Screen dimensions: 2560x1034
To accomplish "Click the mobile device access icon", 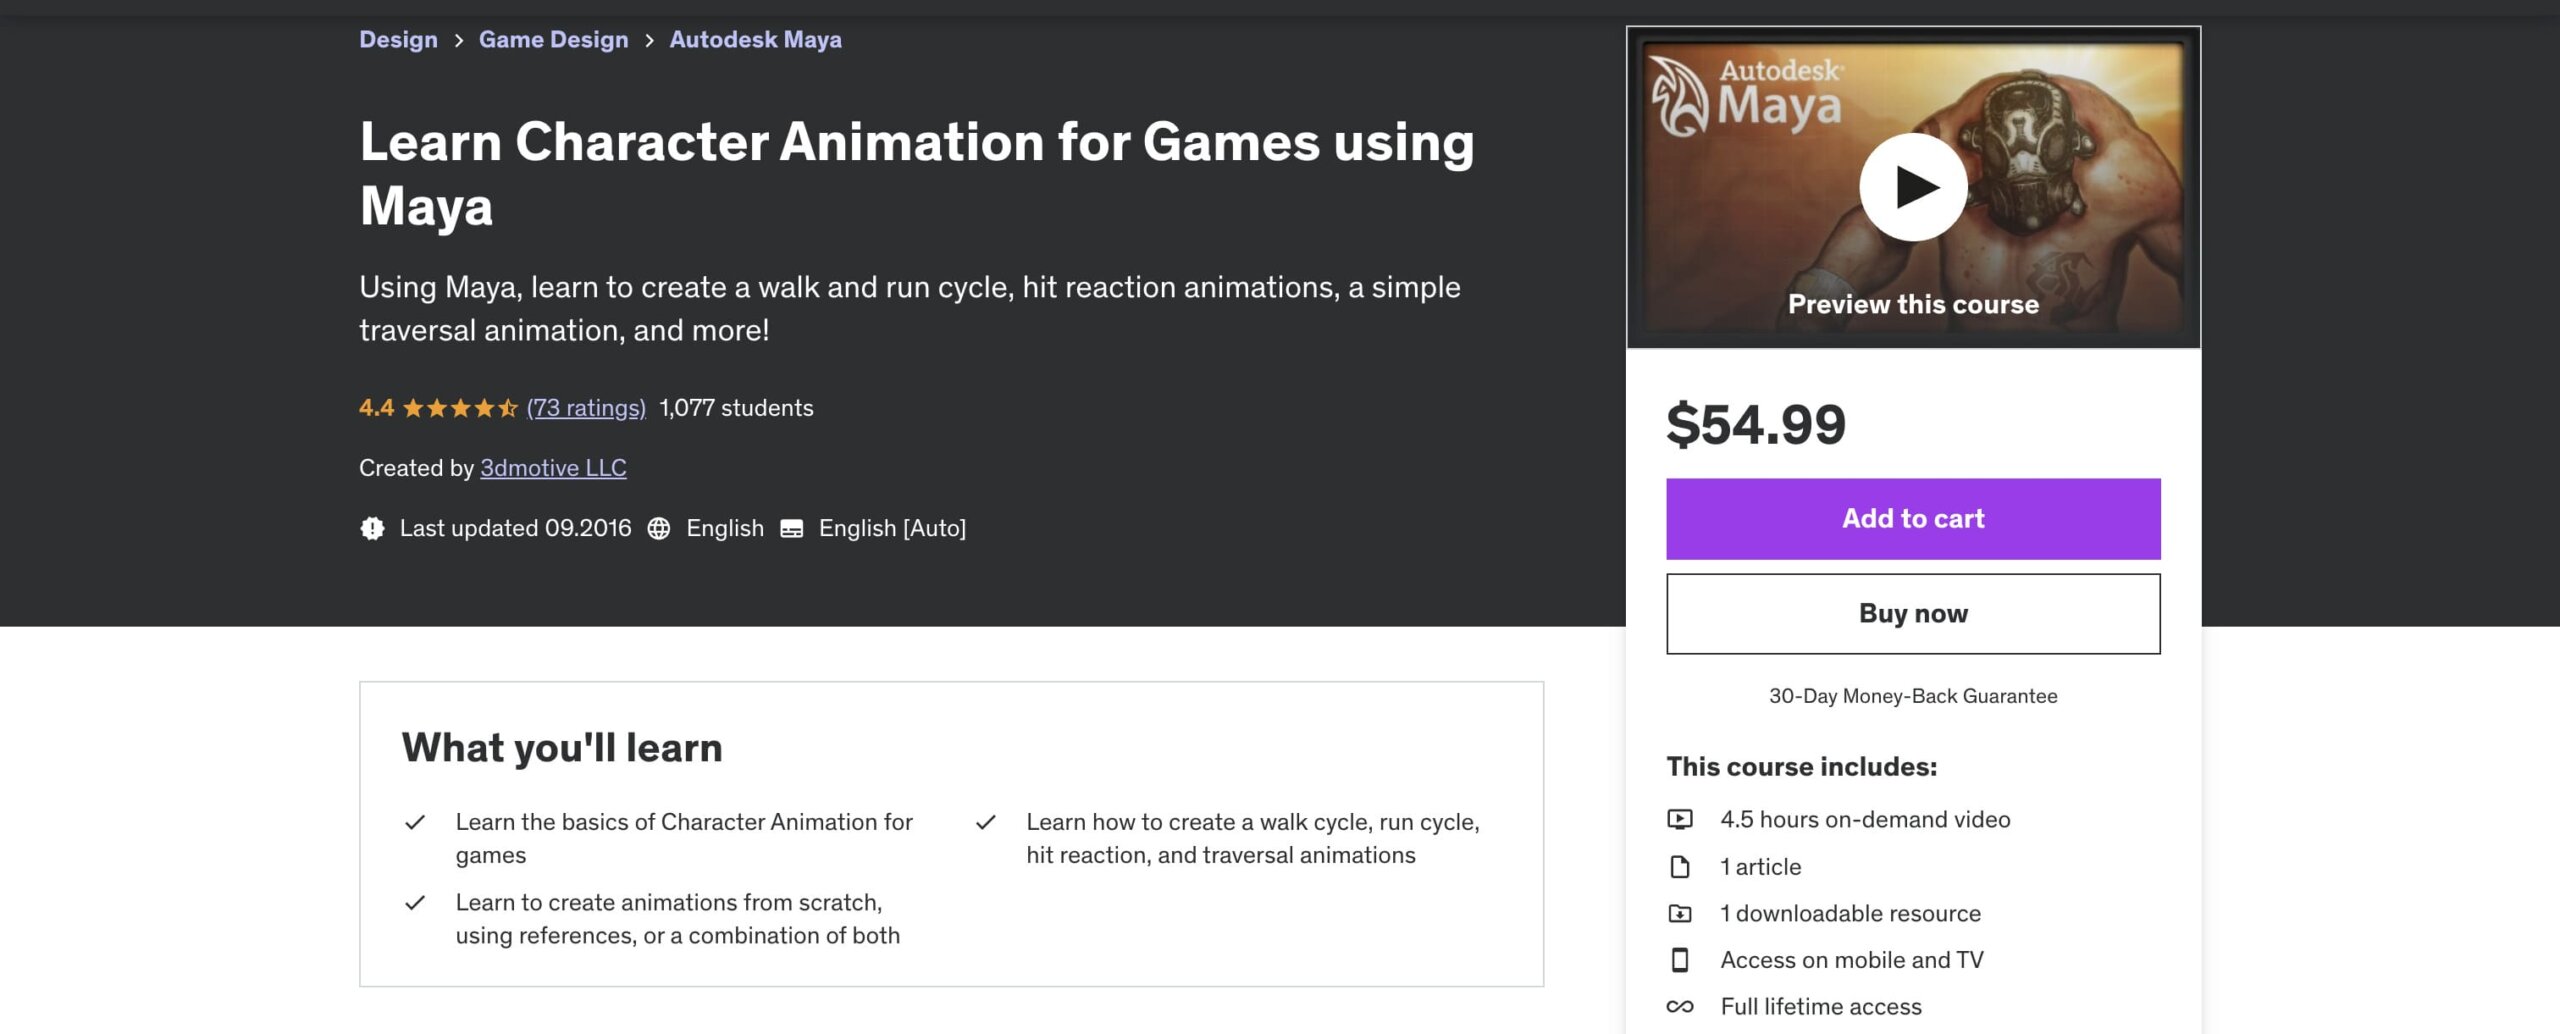I will tap(1680, 960).
